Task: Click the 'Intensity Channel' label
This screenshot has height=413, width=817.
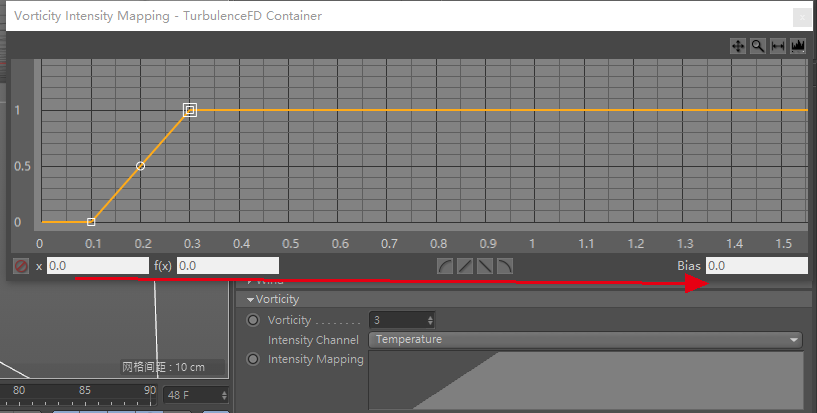Action: pyautogui.click(x=313, y=340)
